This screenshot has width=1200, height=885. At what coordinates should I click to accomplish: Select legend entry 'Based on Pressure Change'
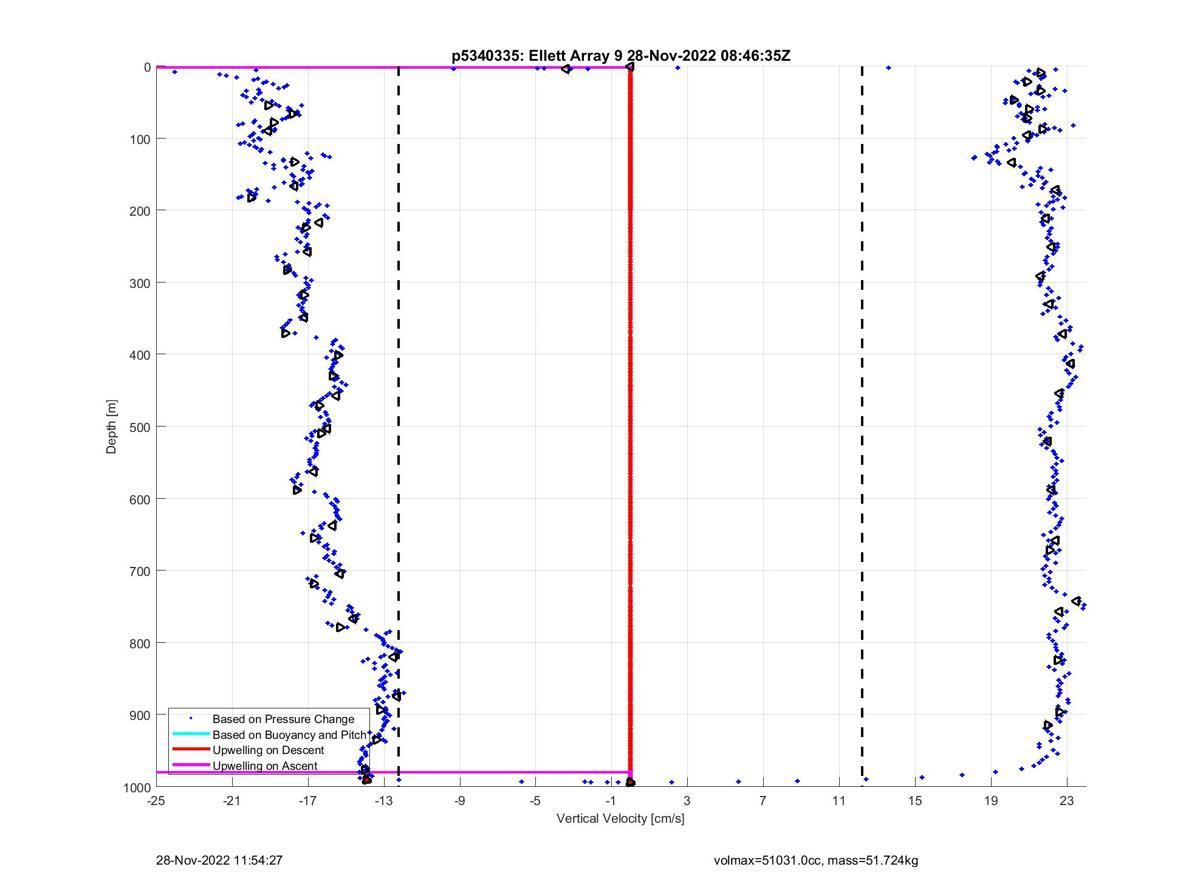pyautogui.click(x=283, y=719)
